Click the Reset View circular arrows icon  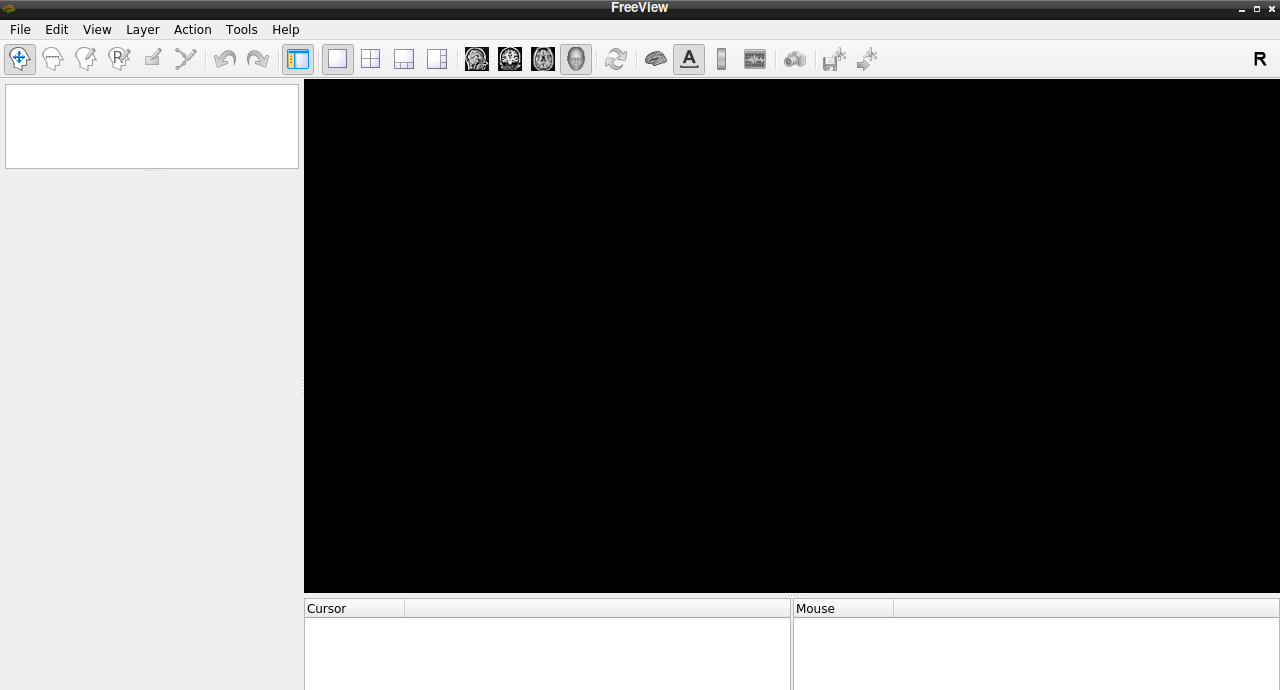[616, 60]
